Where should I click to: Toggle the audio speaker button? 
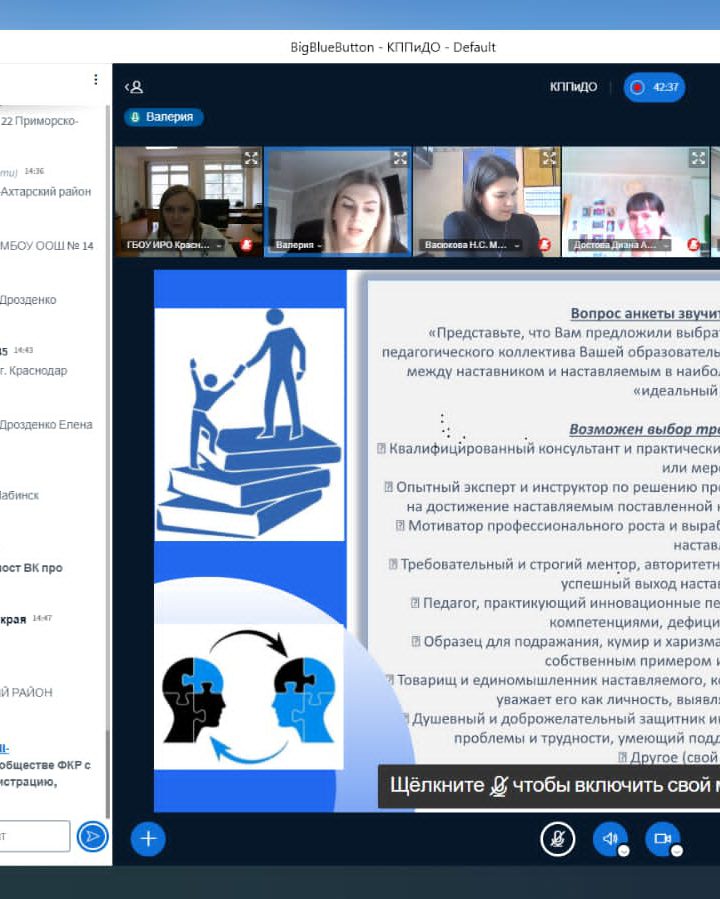coord(610,839)
